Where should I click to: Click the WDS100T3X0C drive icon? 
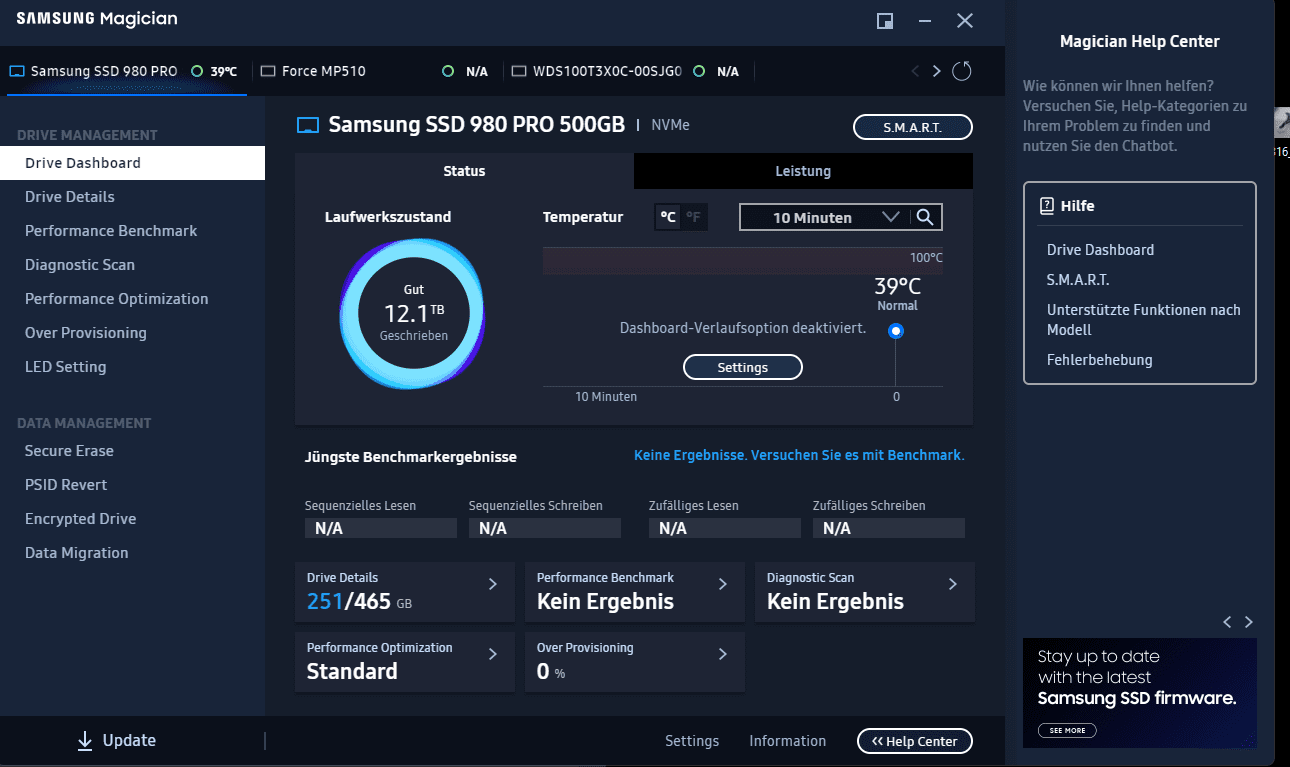tap(518, 71)
